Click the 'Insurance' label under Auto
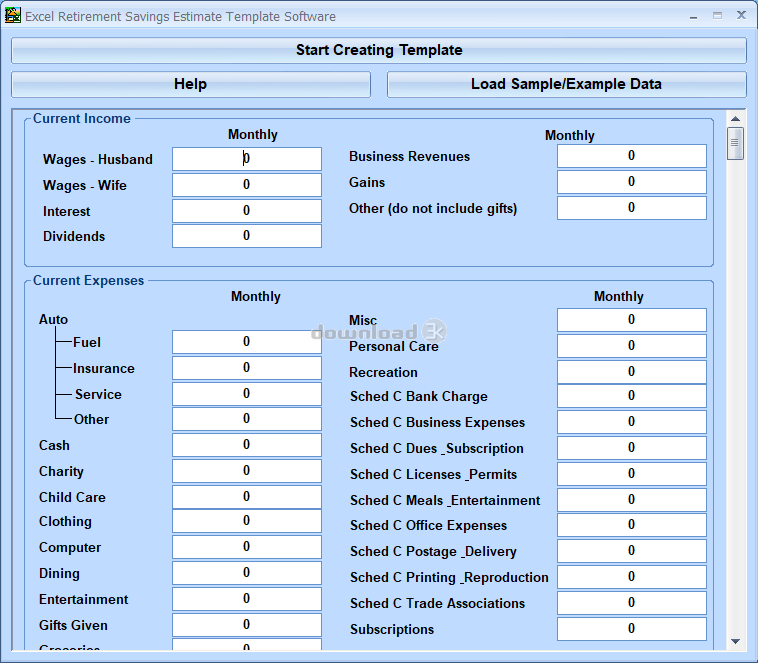The height and width of the screenshot is (663, 758). point(104,368)
